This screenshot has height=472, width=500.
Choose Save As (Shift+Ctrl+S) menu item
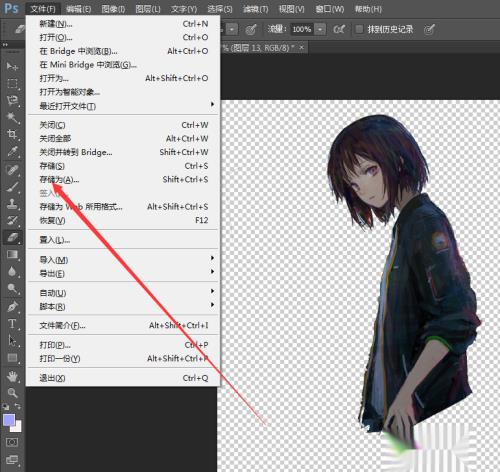coord(123,180)
